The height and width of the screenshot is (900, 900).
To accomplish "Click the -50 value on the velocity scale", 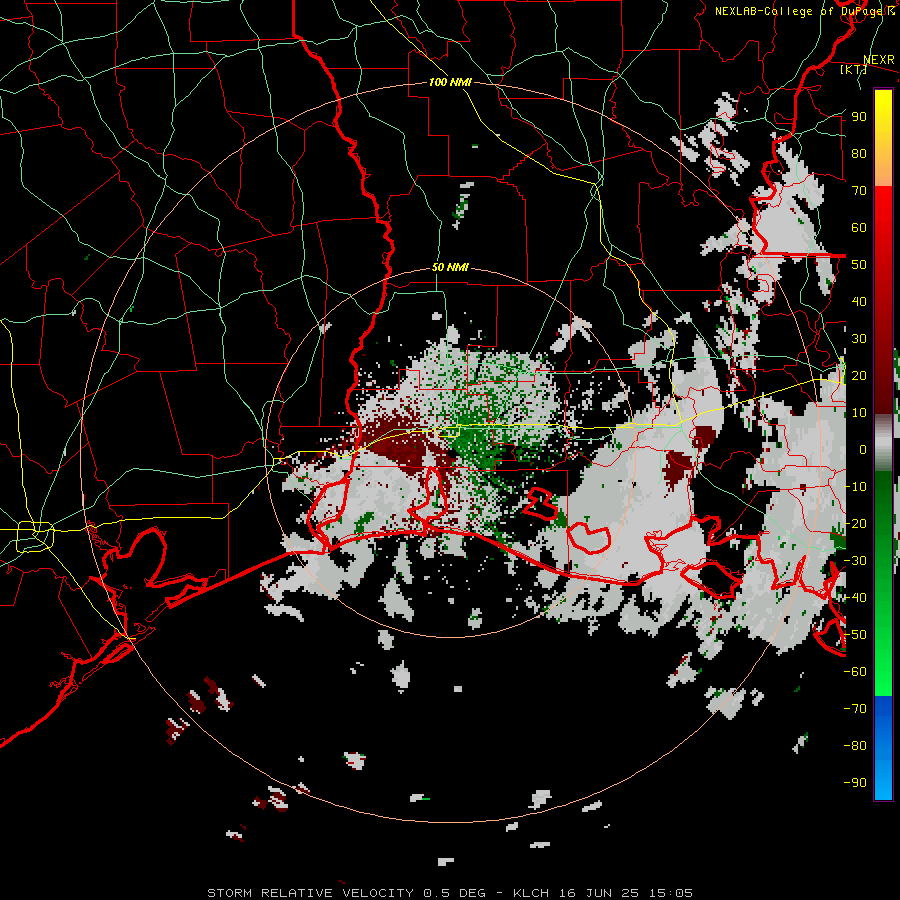I will point(855,635).
